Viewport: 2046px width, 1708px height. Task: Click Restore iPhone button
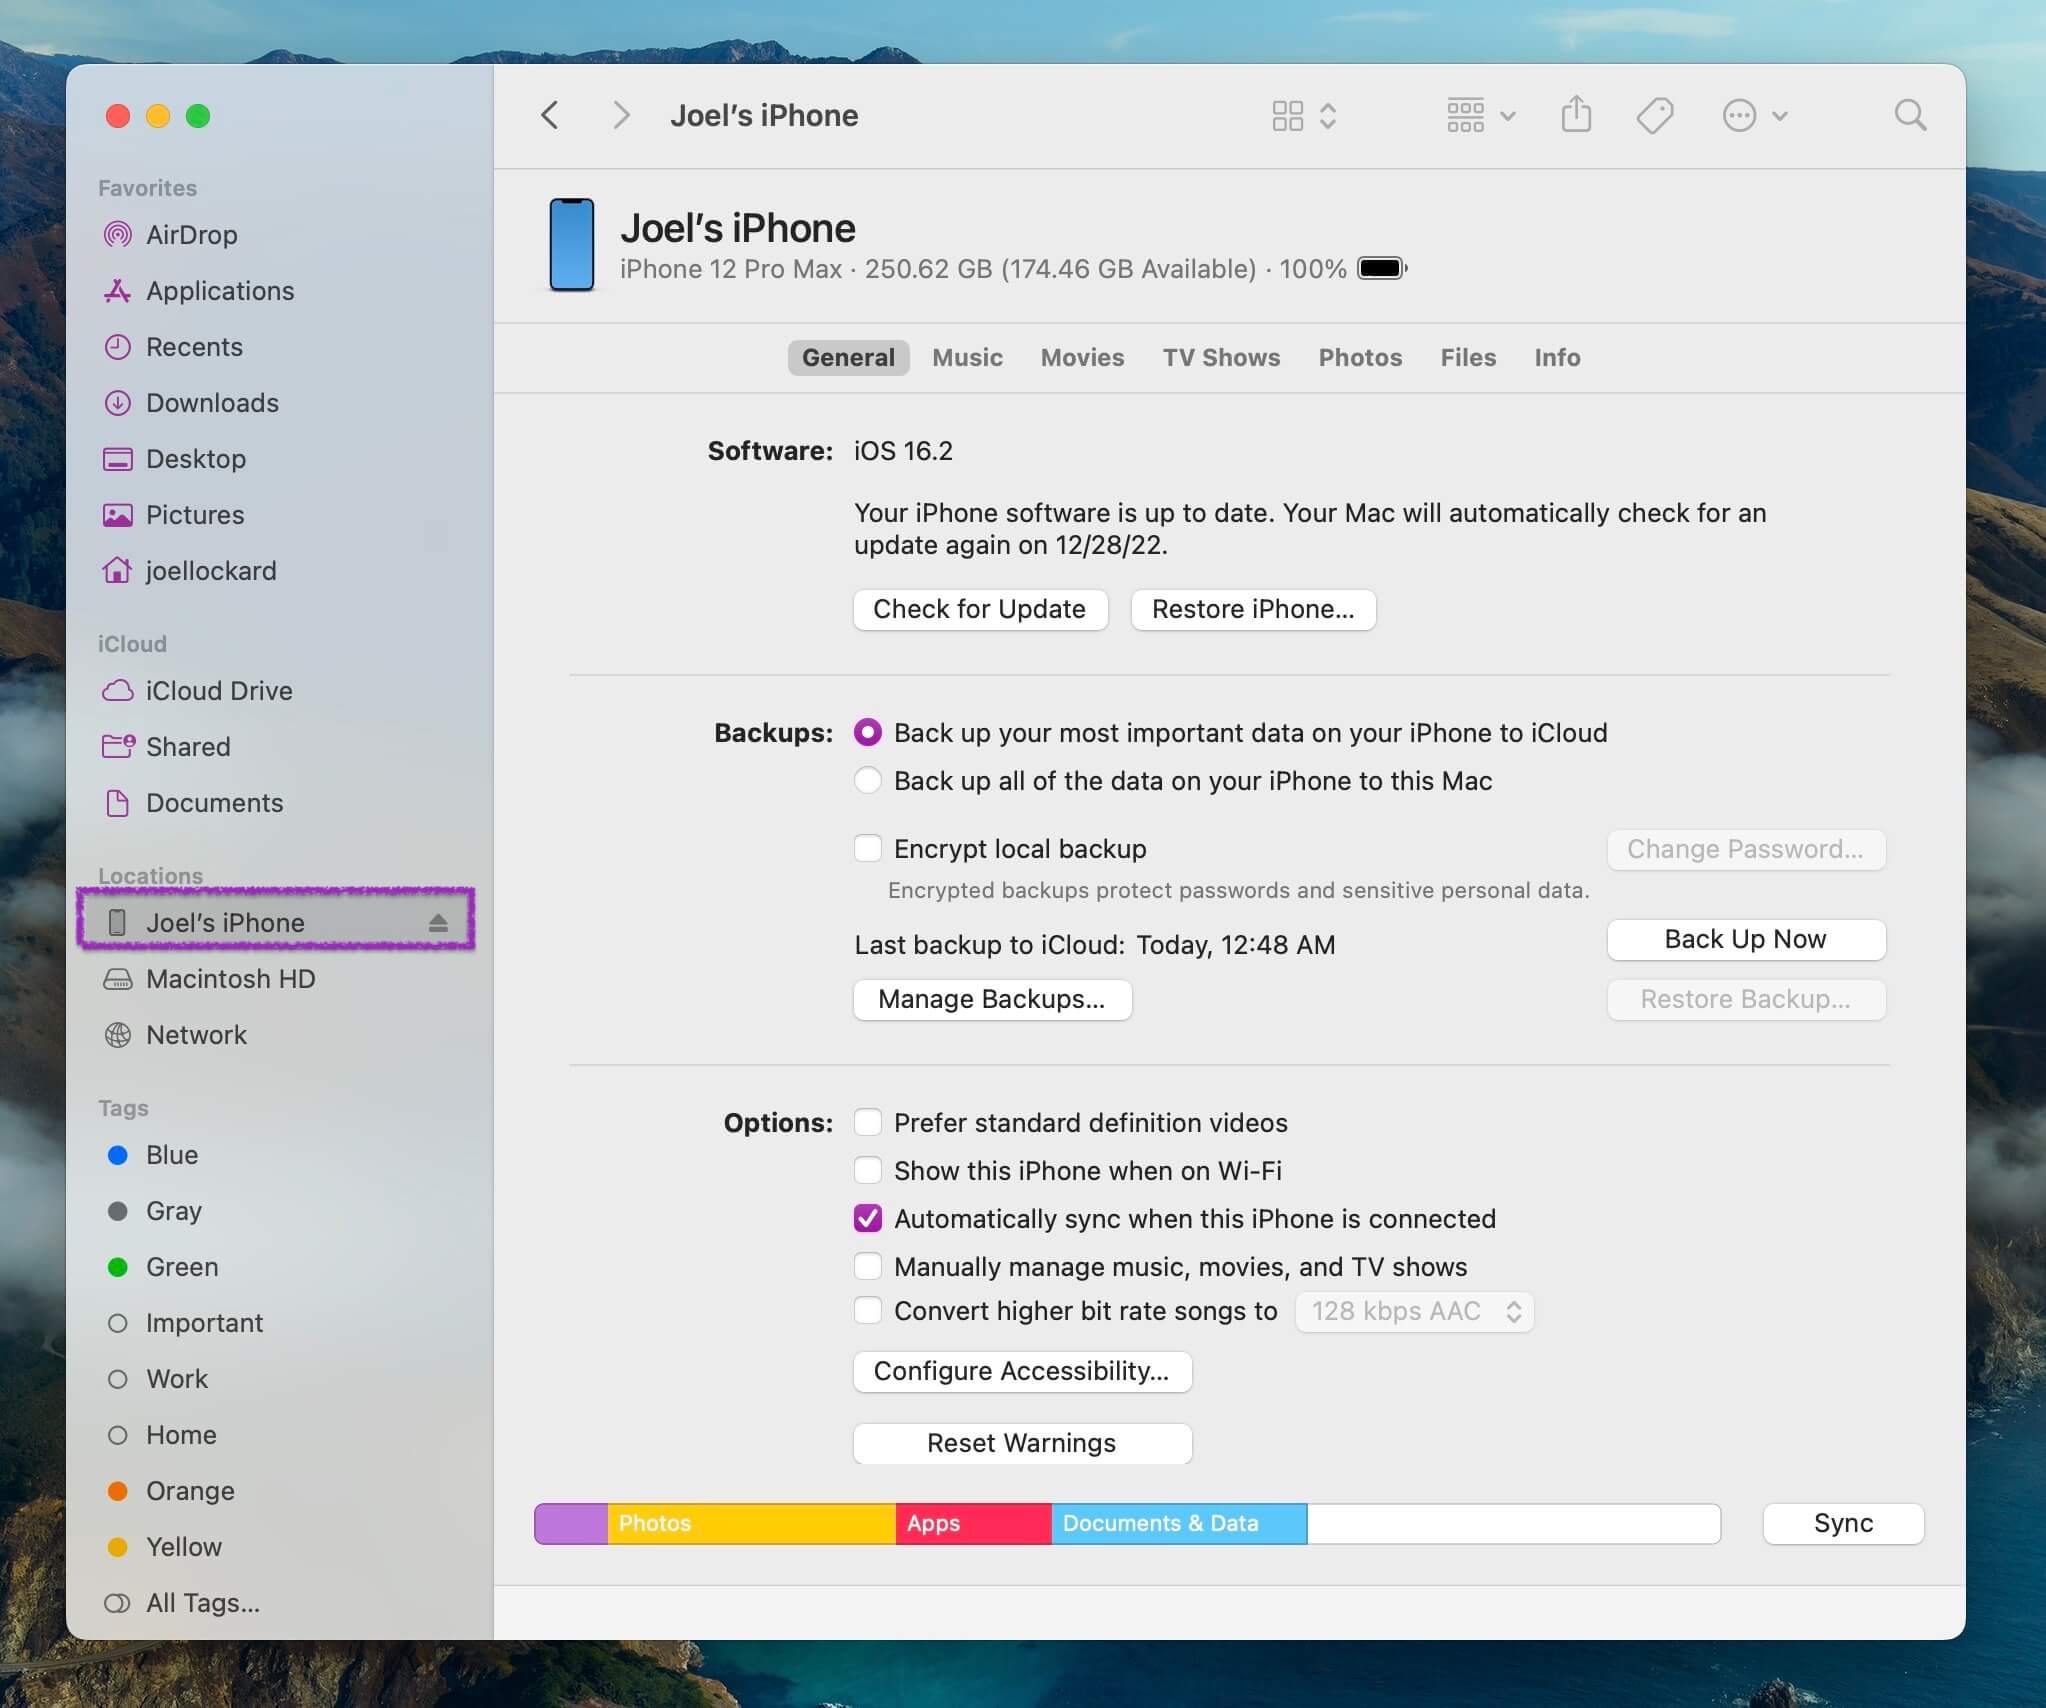(1253, 610)
